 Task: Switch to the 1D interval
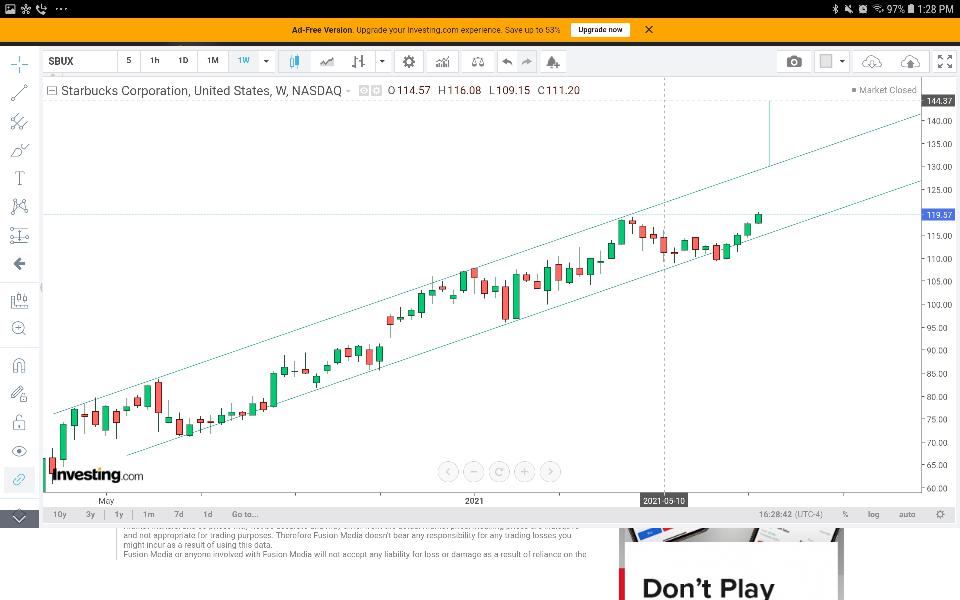[x=183, y=61]
